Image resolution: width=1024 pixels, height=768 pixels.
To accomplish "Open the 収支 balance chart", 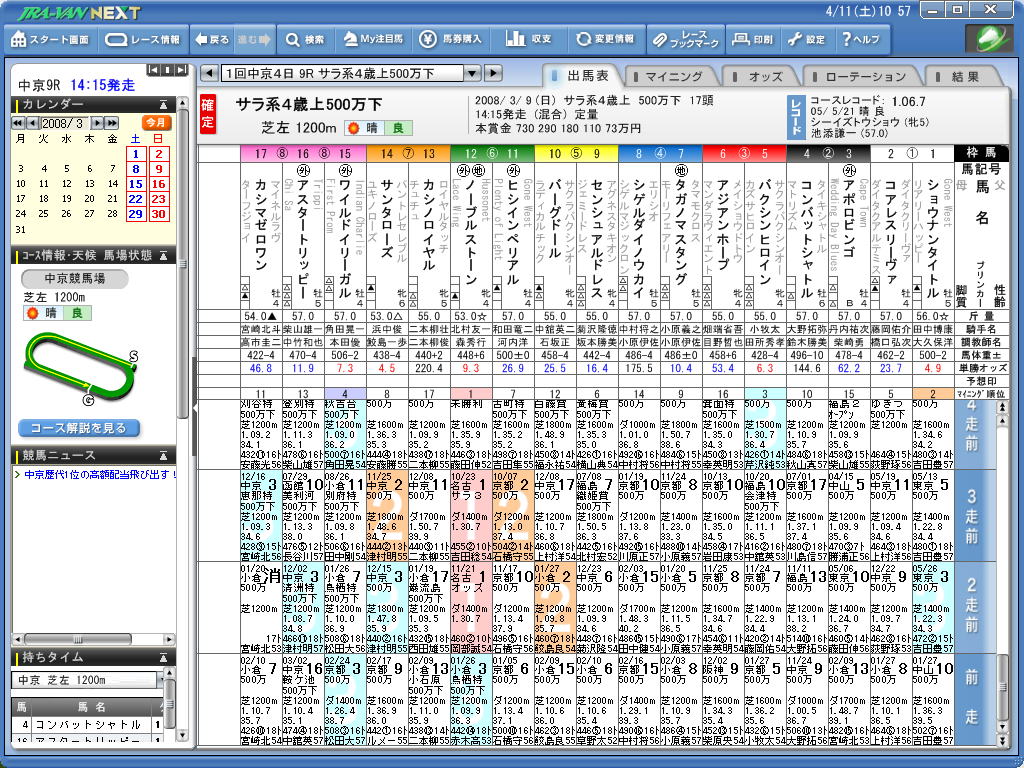I will point(530,40).
